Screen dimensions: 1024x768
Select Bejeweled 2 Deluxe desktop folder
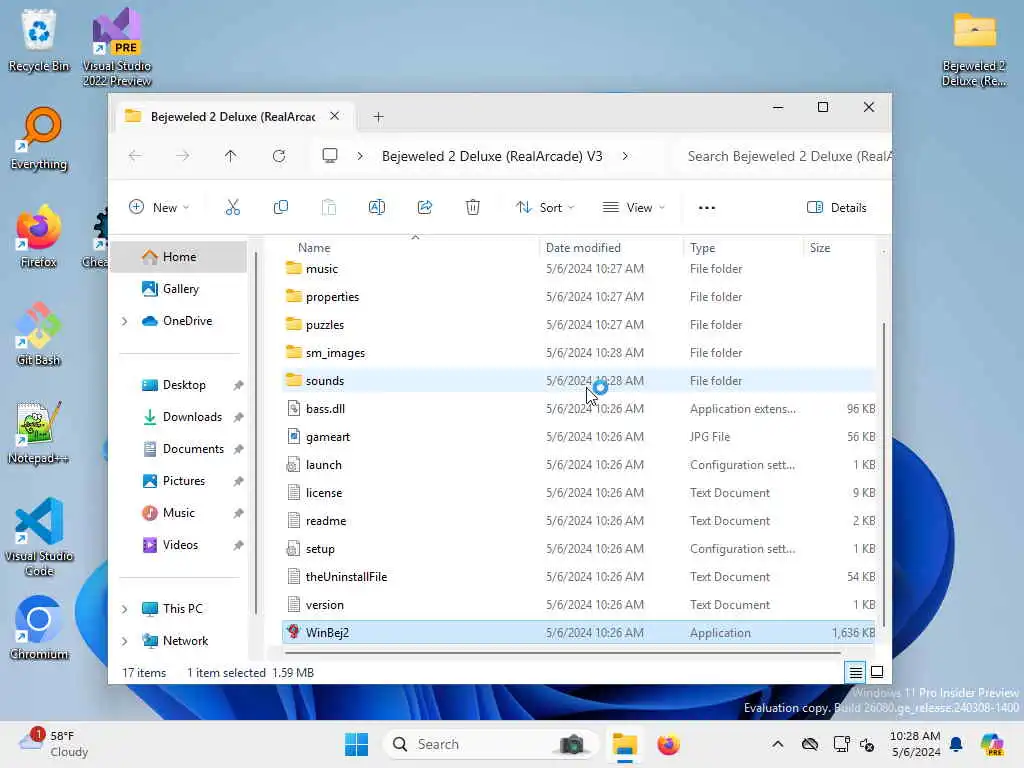pos(974,49)
